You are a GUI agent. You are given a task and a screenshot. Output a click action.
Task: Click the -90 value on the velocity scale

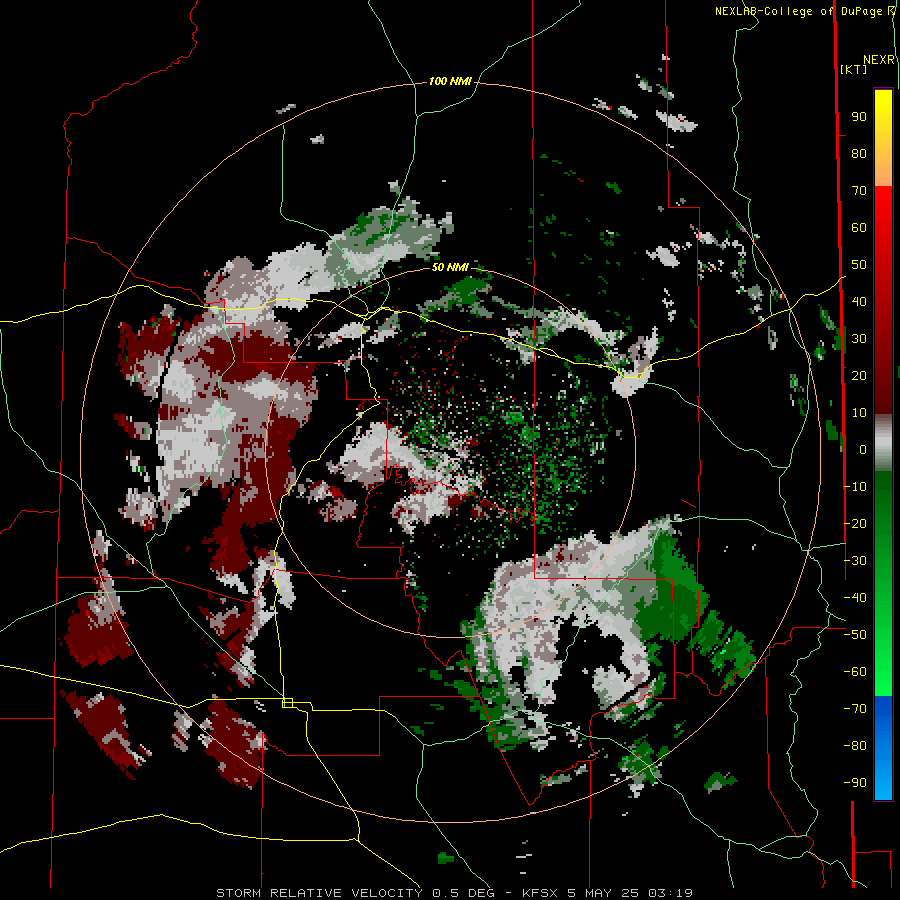[x=855, y=783]
